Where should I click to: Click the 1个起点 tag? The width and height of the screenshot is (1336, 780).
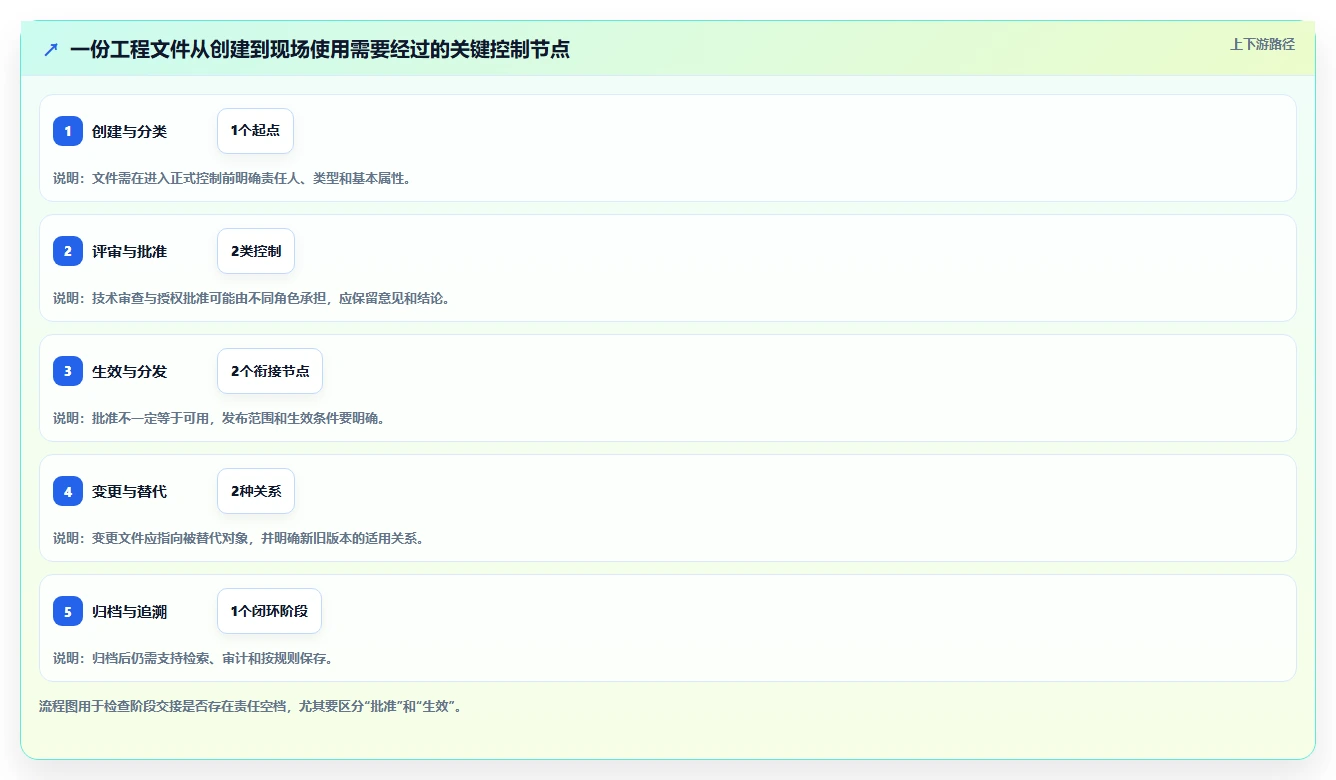coord(255,131)
